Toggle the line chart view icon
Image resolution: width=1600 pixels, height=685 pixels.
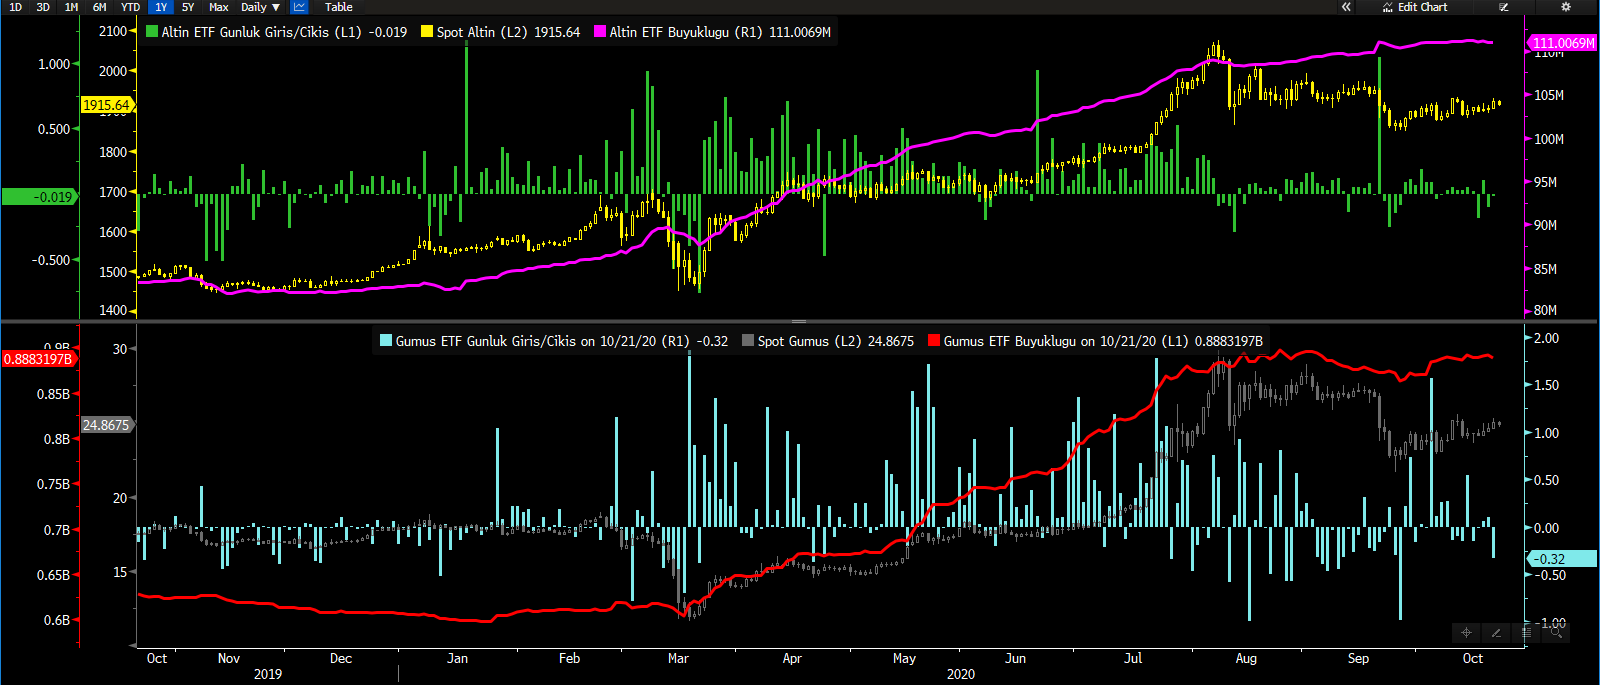click(299, 7)
